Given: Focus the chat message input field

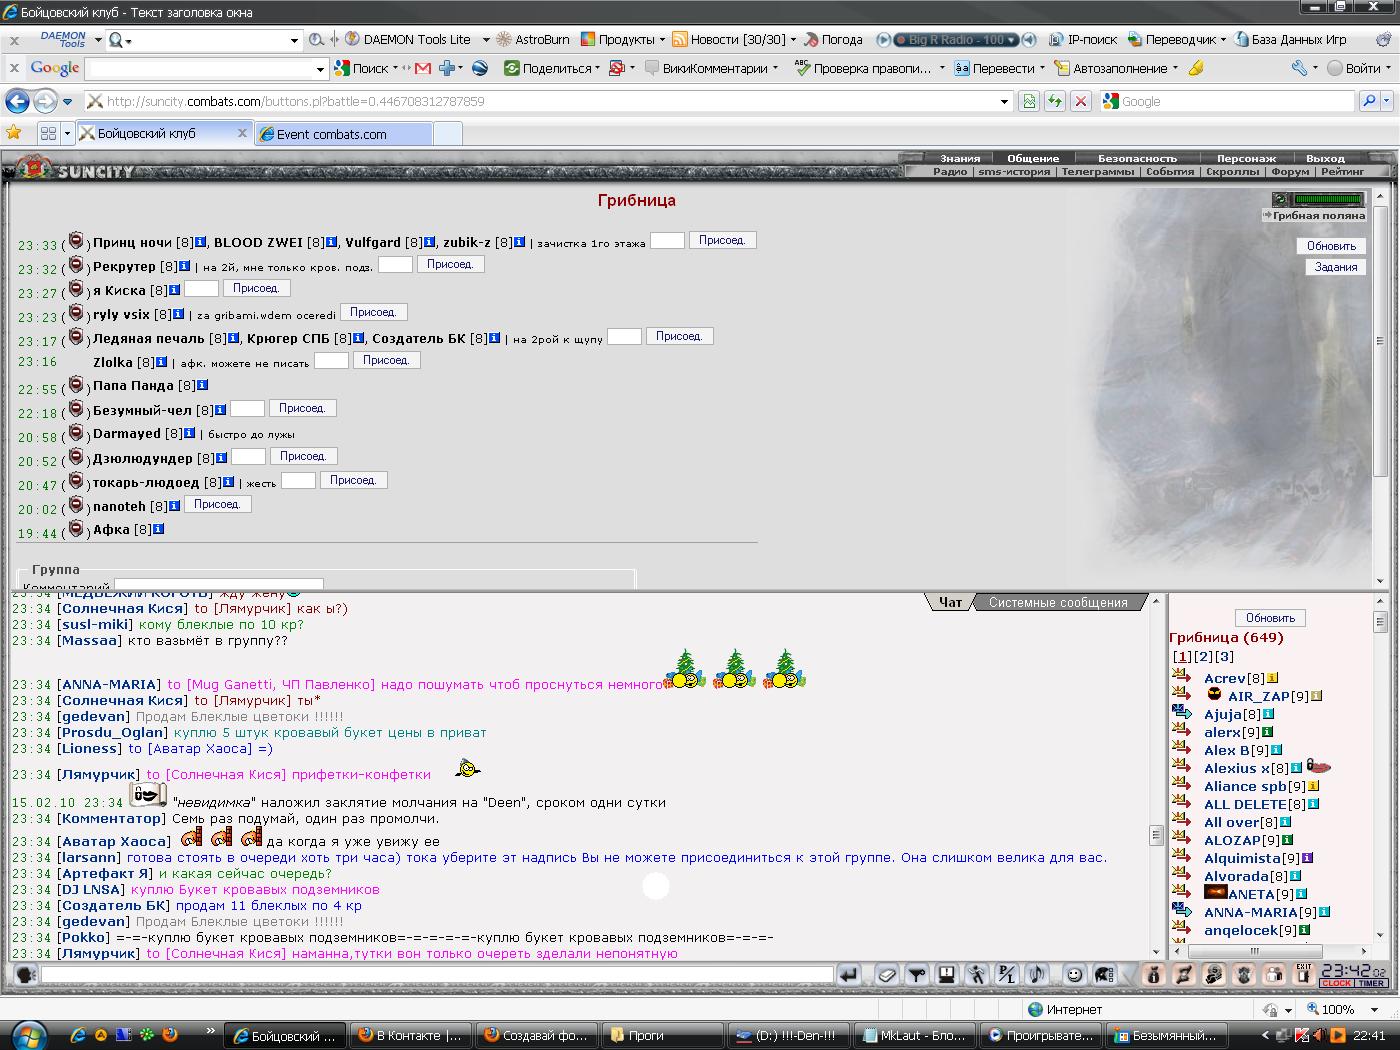Looking at the screenshot, I should click(x=436, y=974).
